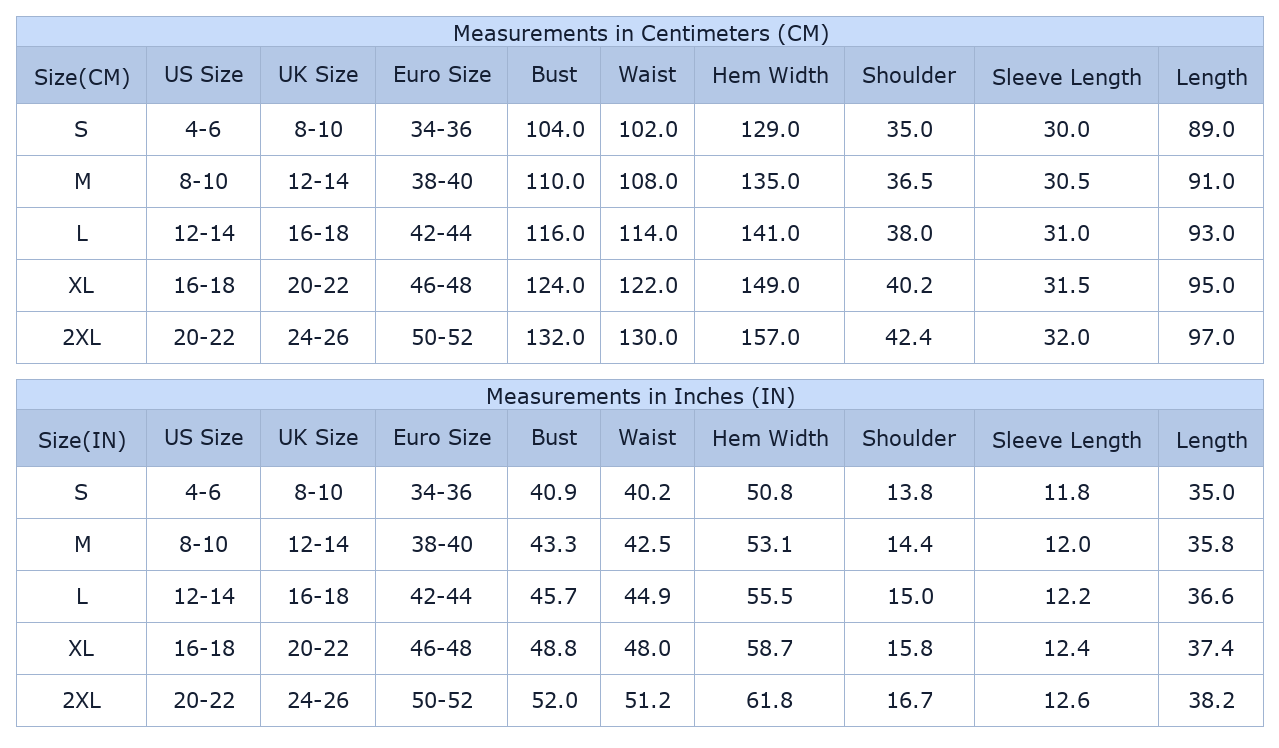Click the 2XL row label in centimeters table
This screenshot has width=1279, height=748.
point(82,338)
